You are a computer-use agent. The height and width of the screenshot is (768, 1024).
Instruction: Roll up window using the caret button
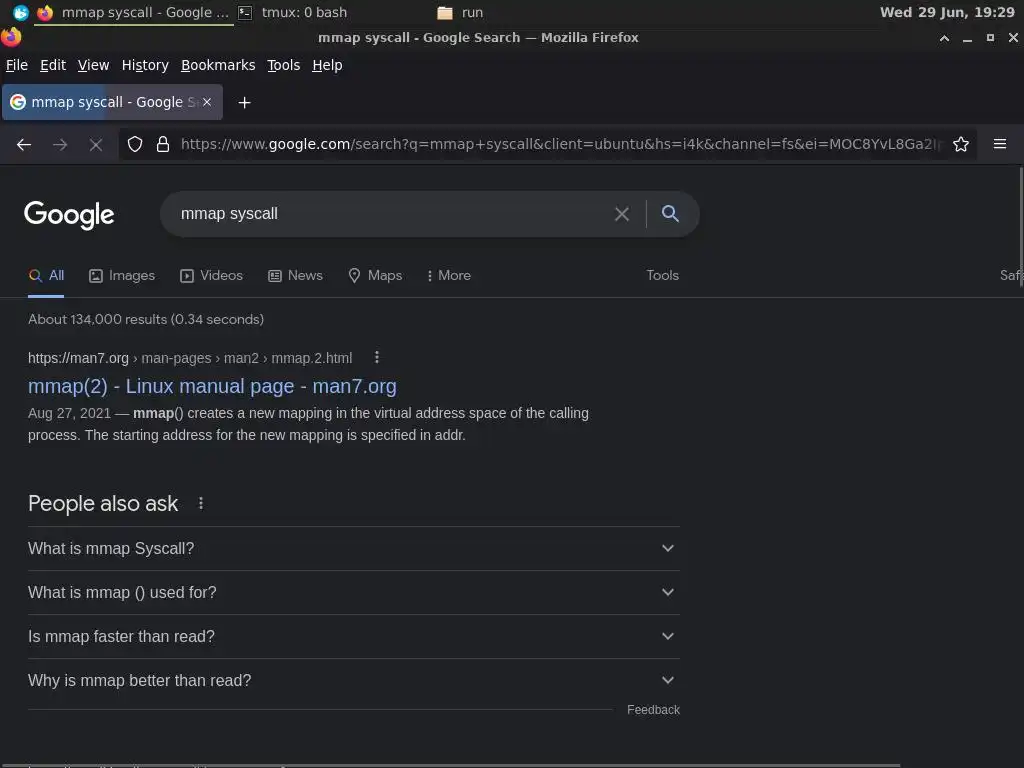[x=944, y=39]
